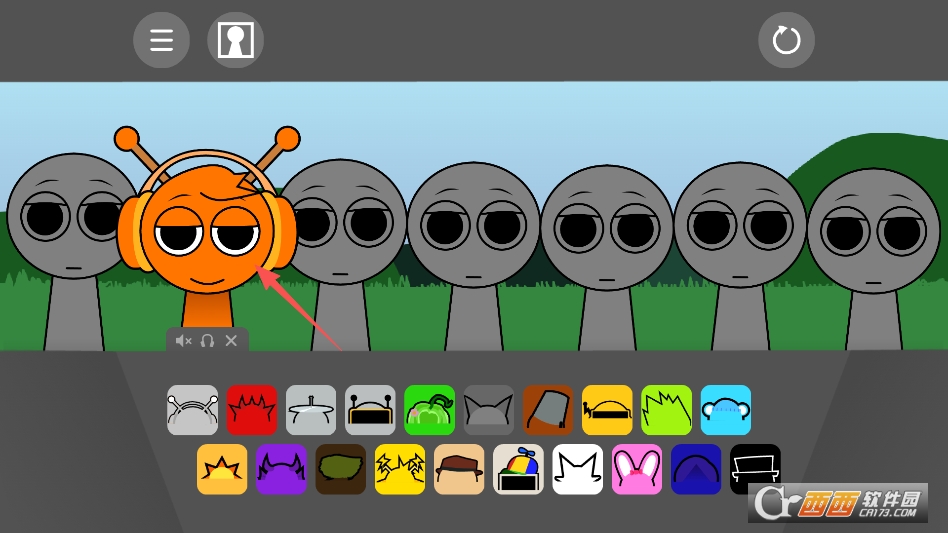
Task: Open the keyhole character gallery button
Action: click(x=235, y=40)
